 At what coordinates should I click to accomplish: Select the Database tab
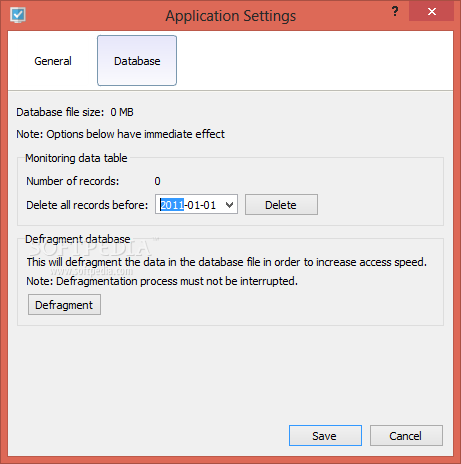coord(137,61)
